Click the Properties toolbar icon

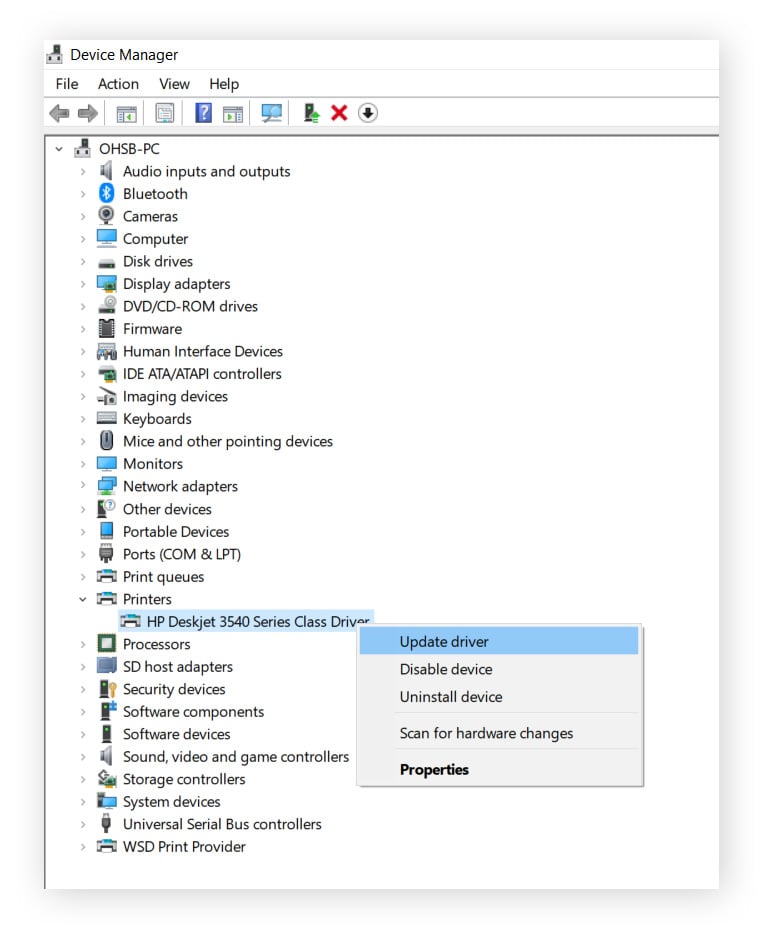click(x=165, y=113)
